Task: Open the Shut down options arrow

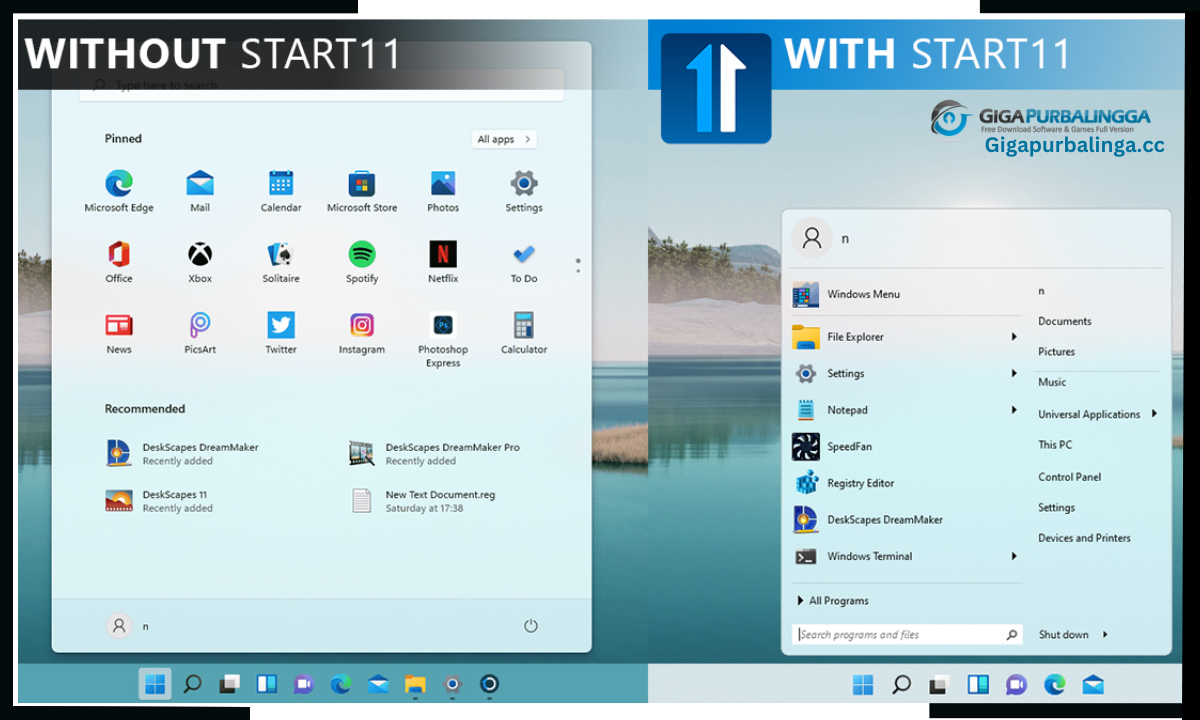Action: tap(1105, 634)
